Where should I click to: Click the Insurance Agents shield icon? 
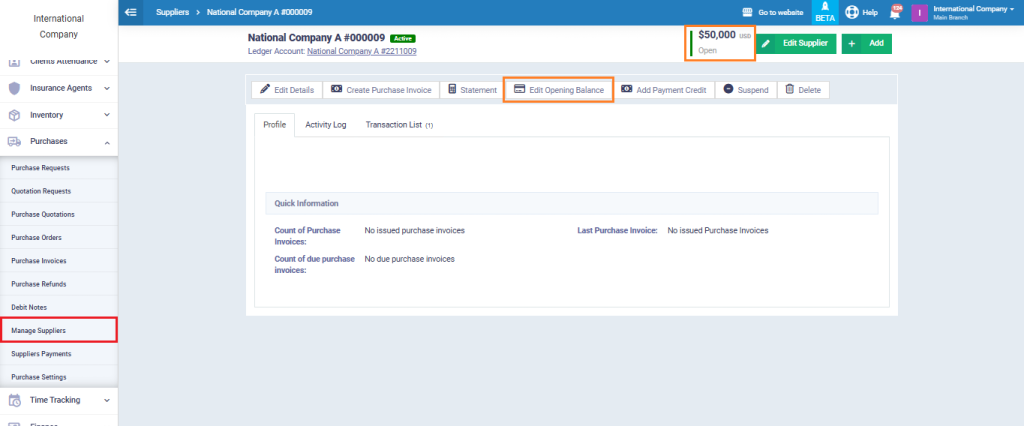point(14,88)
